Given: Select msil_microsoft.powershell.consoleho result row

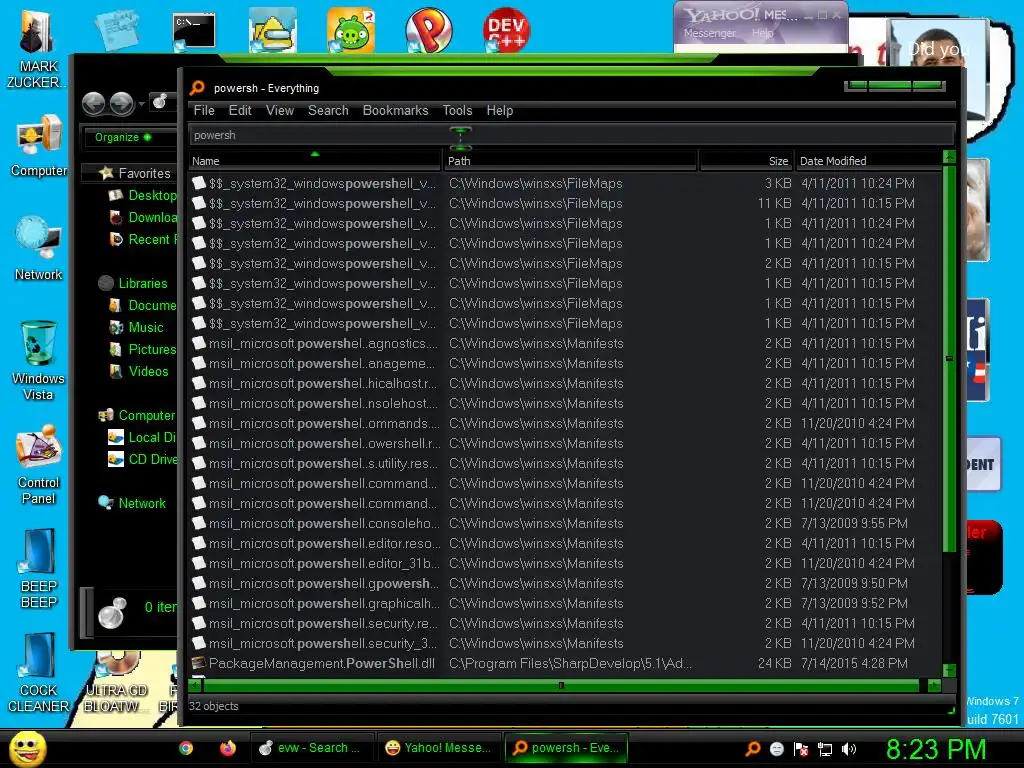Looking at the screenshot, I should coord(565,523).
